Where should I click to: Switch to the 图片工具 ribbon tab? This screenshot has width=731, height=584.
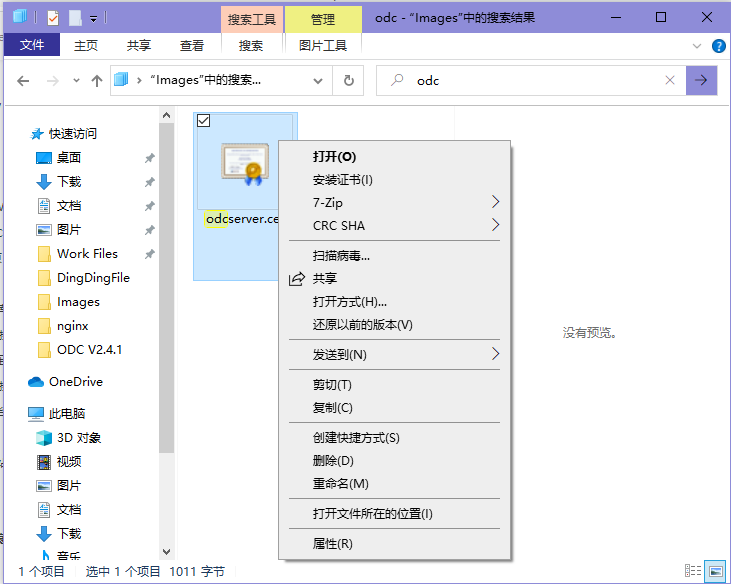point(323,46)
